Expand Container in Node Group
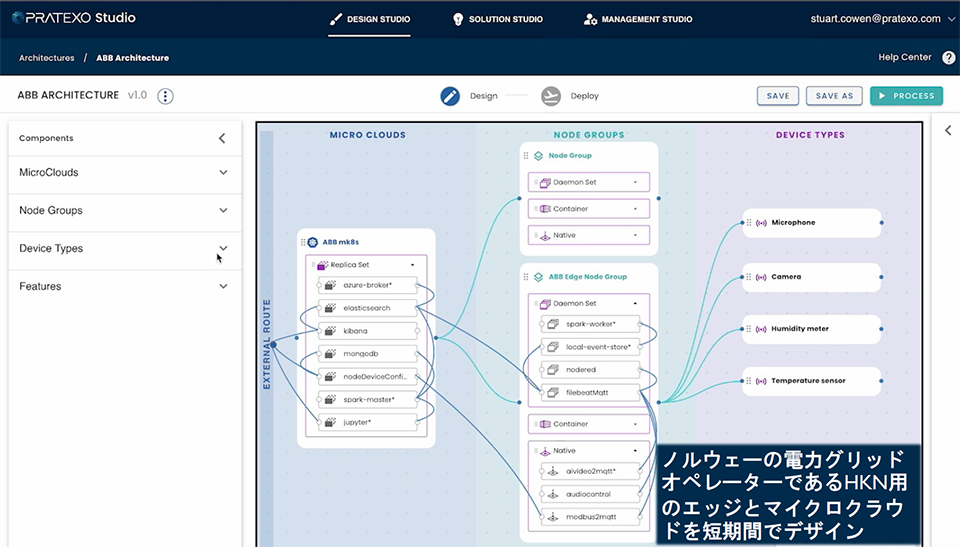 pyautogui.click(x=636, y=209)
